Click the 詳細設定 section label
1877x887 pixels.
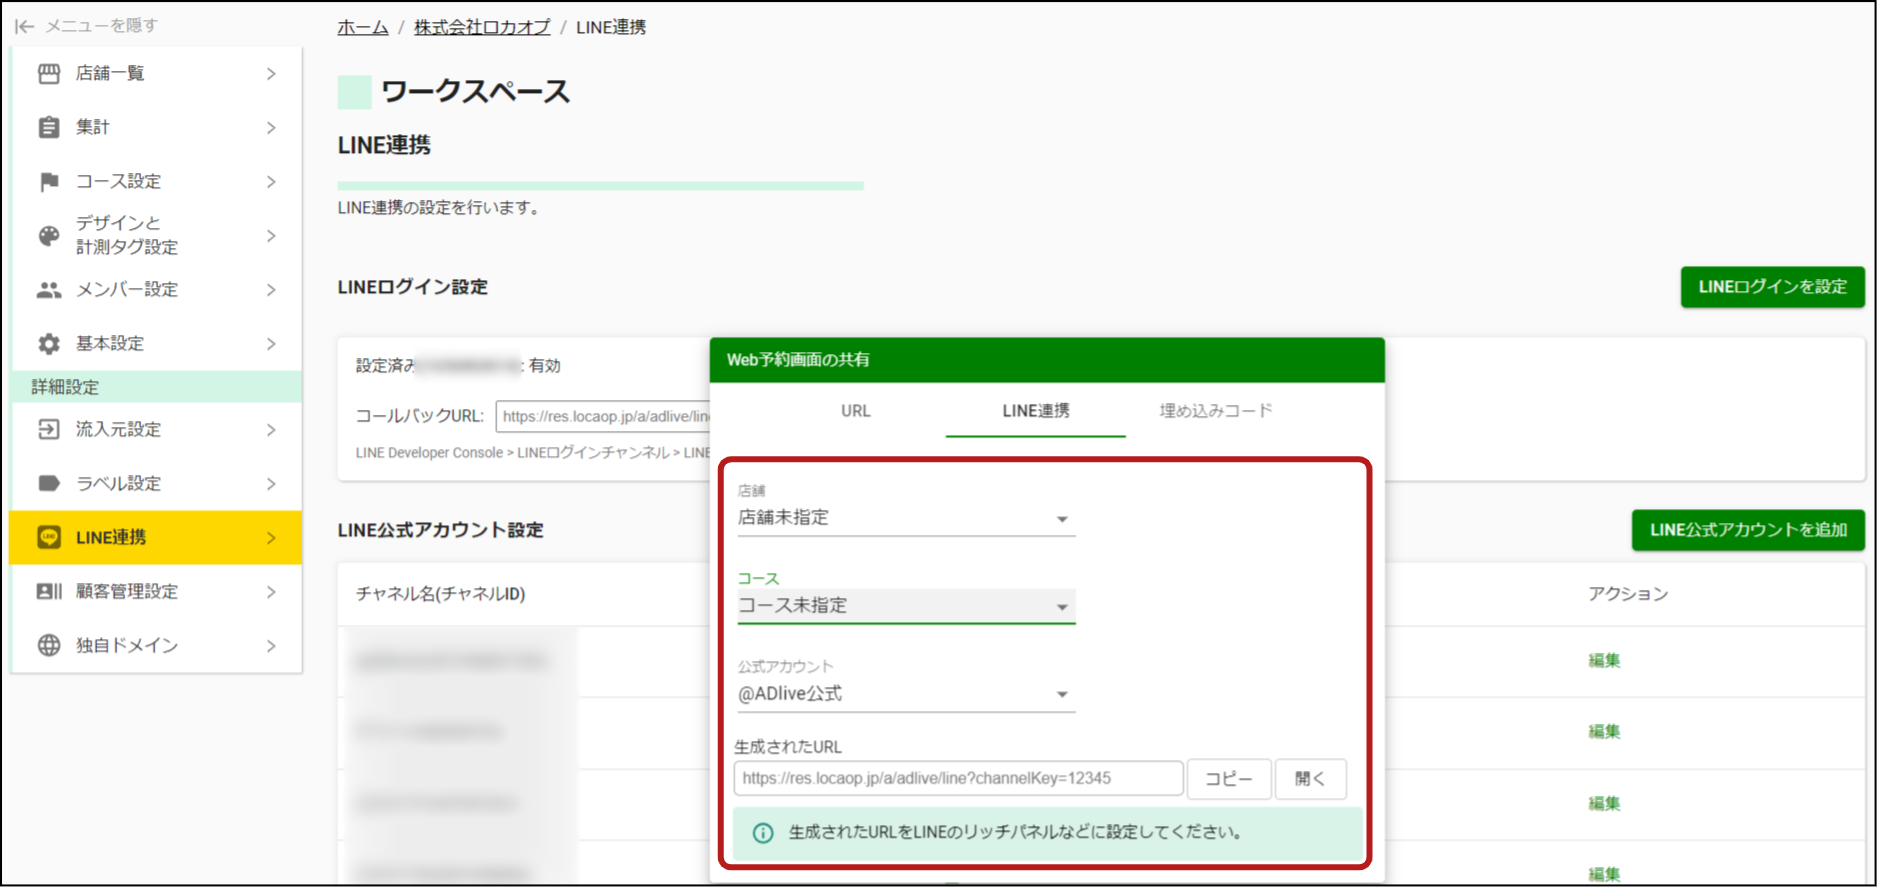[65, 387]
